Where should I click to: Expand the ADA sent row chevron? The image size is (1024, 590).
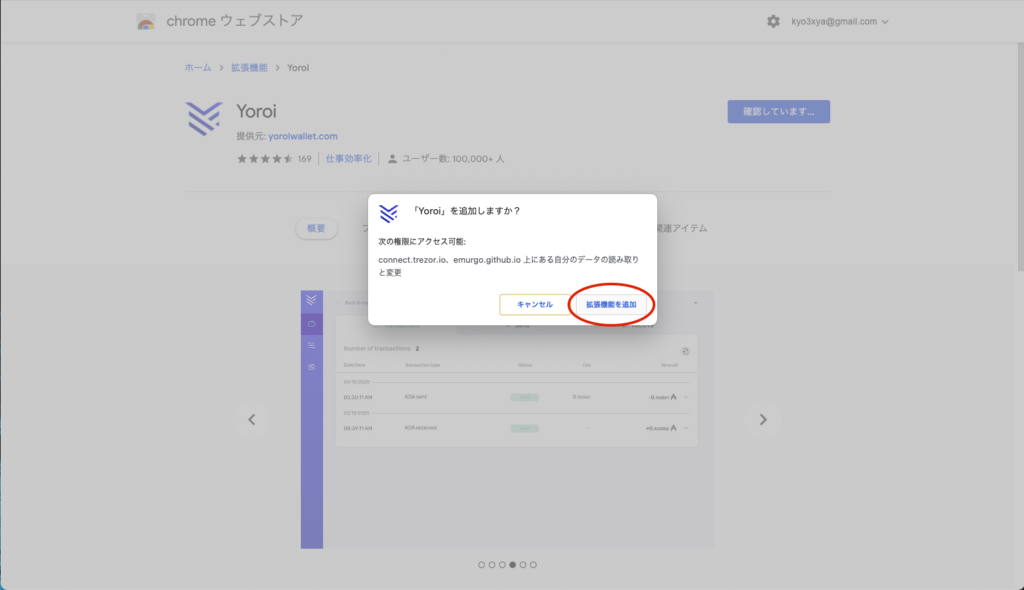[x=686, y=397]
